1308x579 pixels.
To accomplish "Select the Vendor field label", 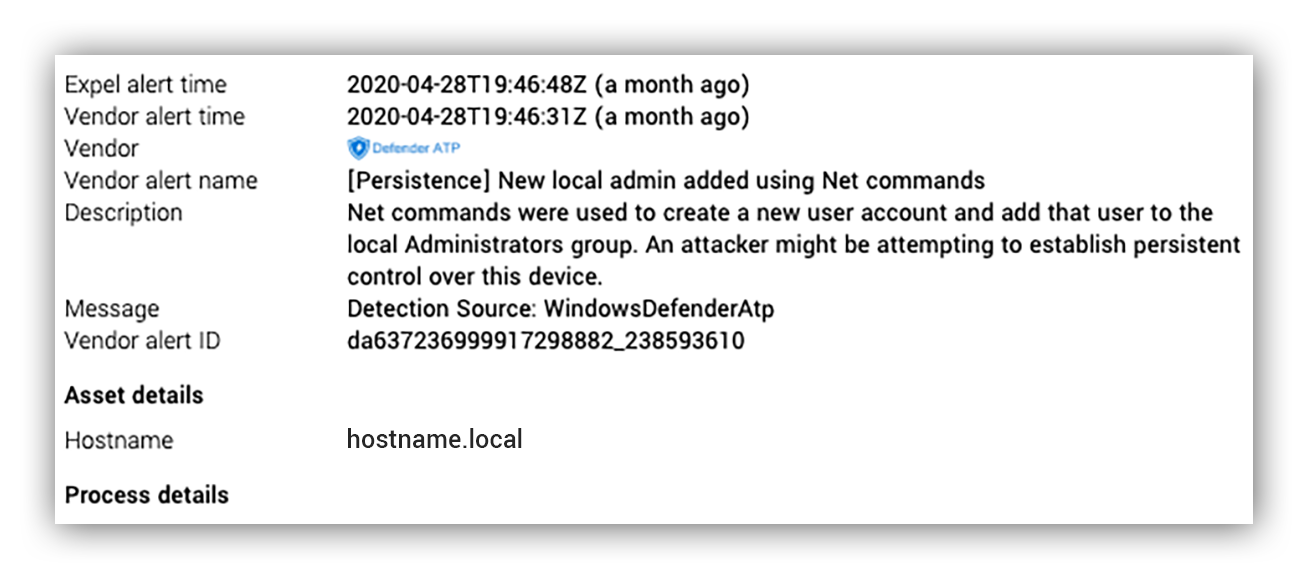I will coord(101,148).
